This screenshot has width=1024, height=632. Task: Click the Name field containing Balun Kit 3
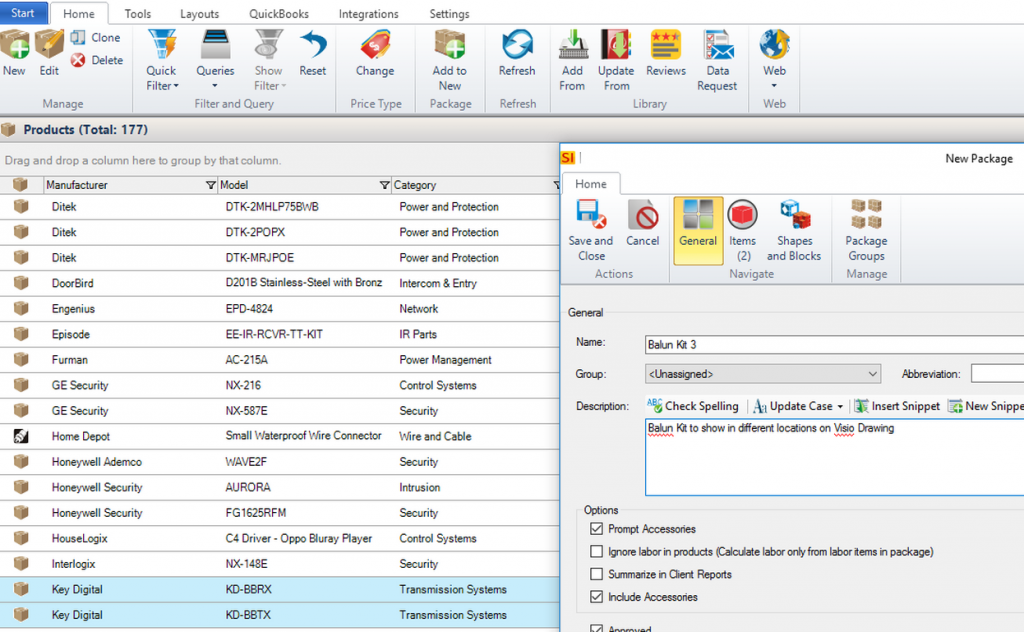tap(834, 345)
